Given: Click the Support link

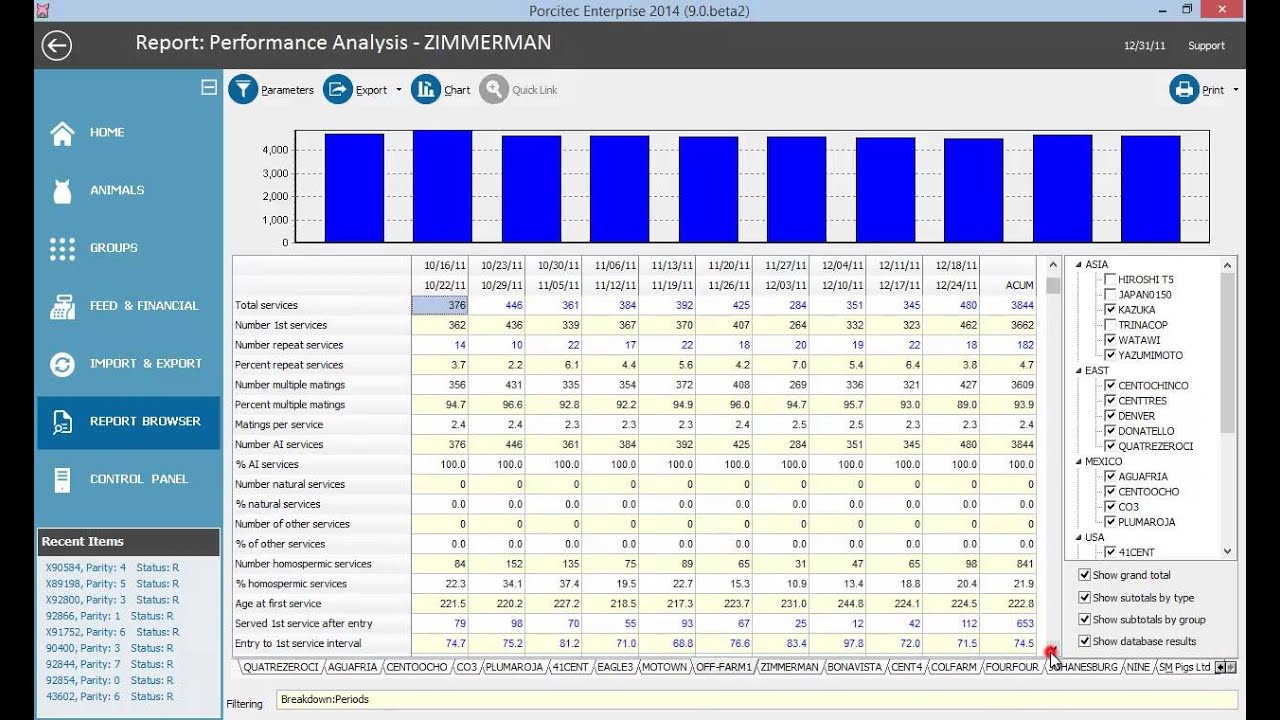Looking at the screenshot, I should pyautogui.click(x=1206, y=46).
